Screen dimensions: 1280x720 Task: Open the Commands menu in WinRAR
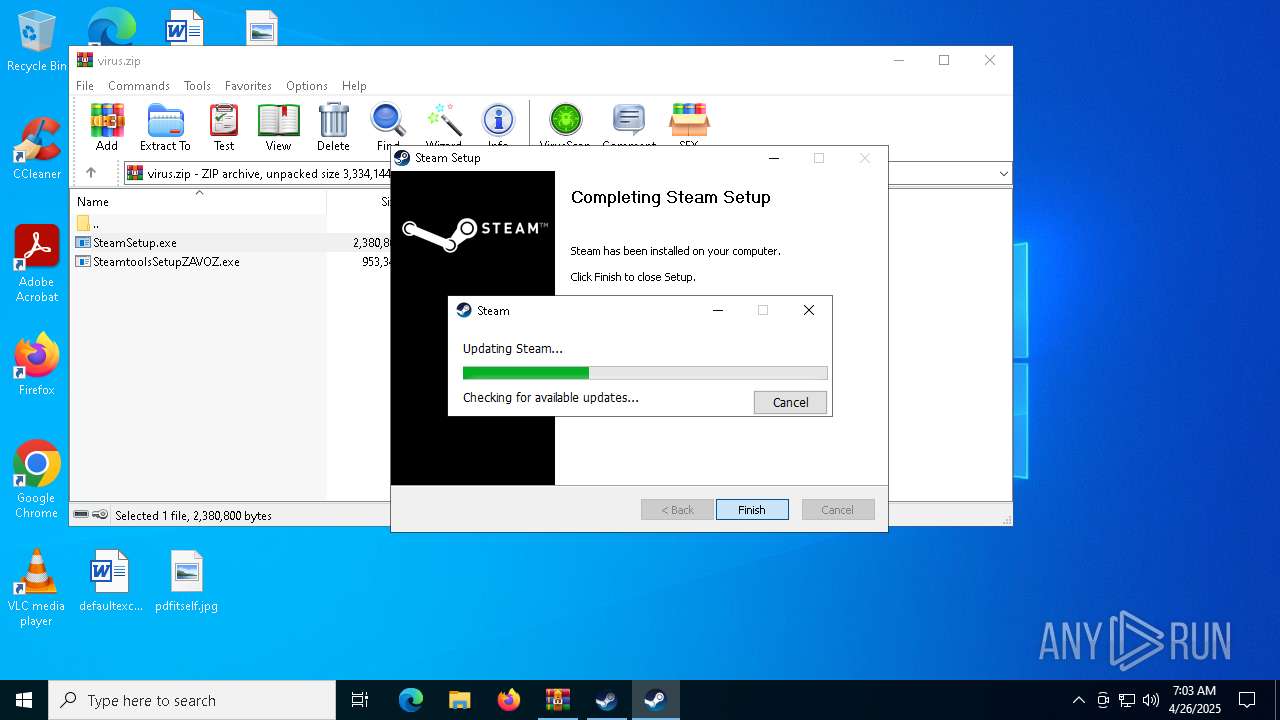point(139,86)
